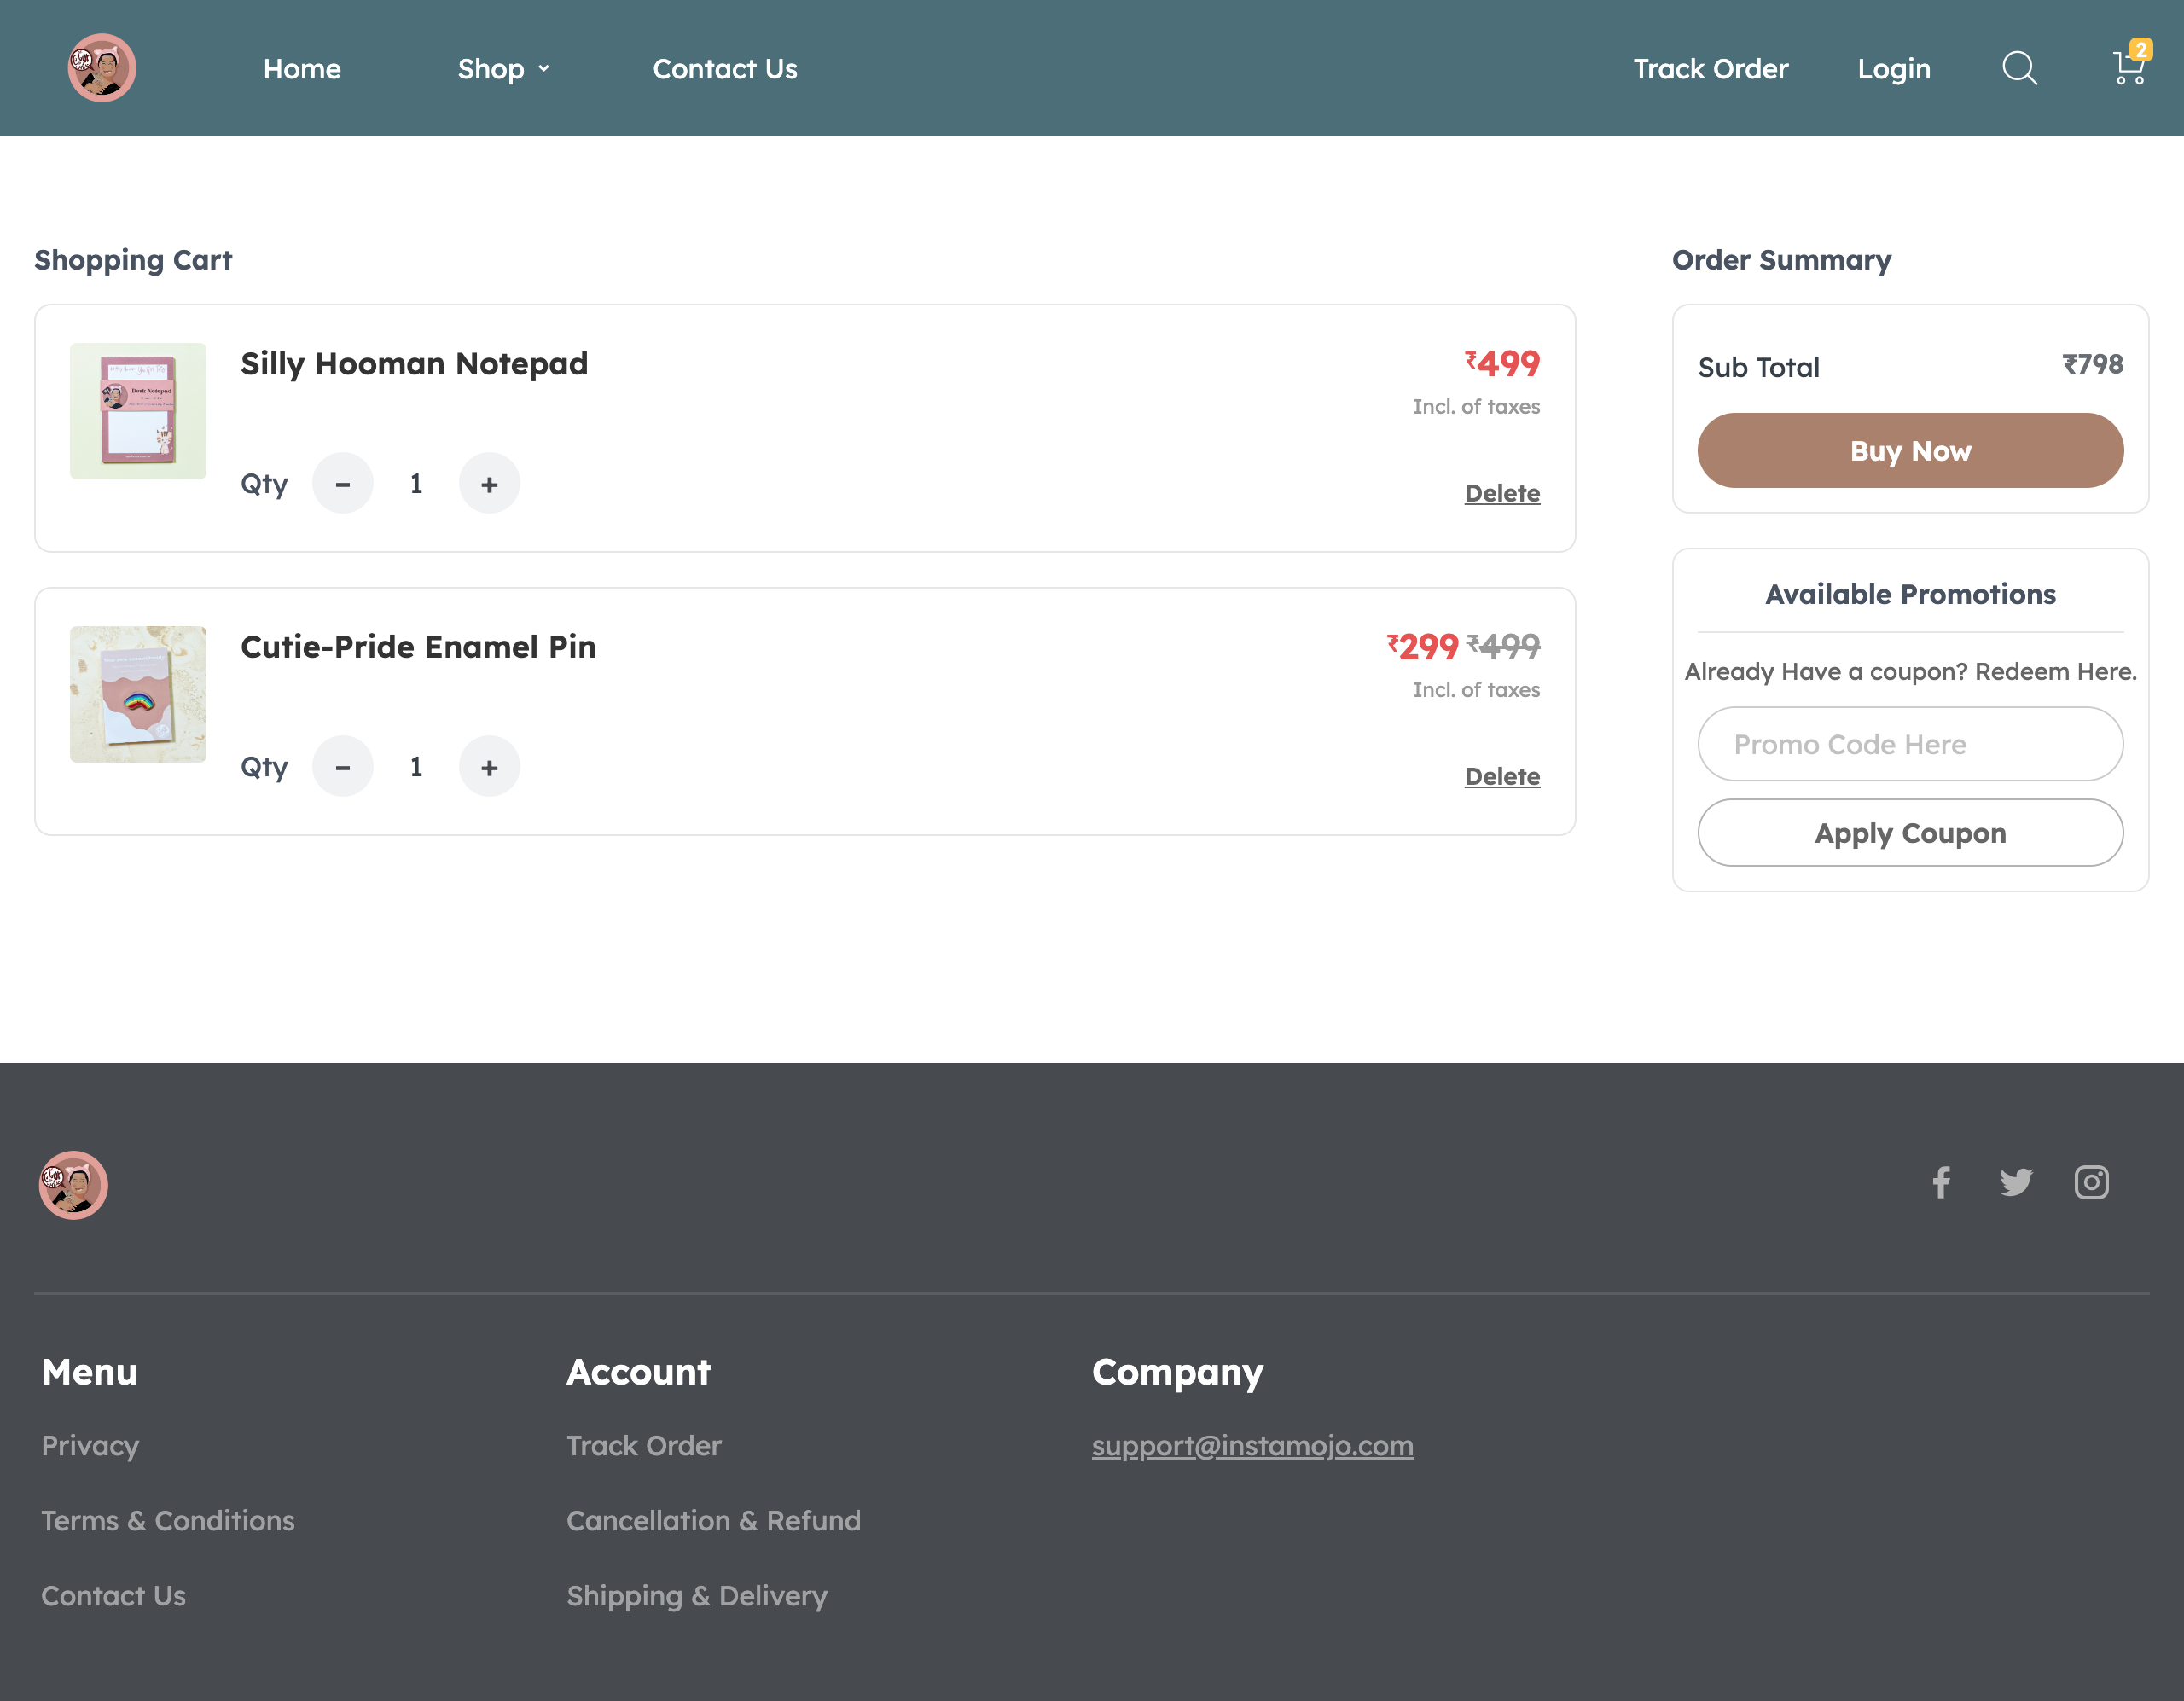Click the footer store logo
Viewport: 2184px width, 1701px height.
pos(73,1185)
